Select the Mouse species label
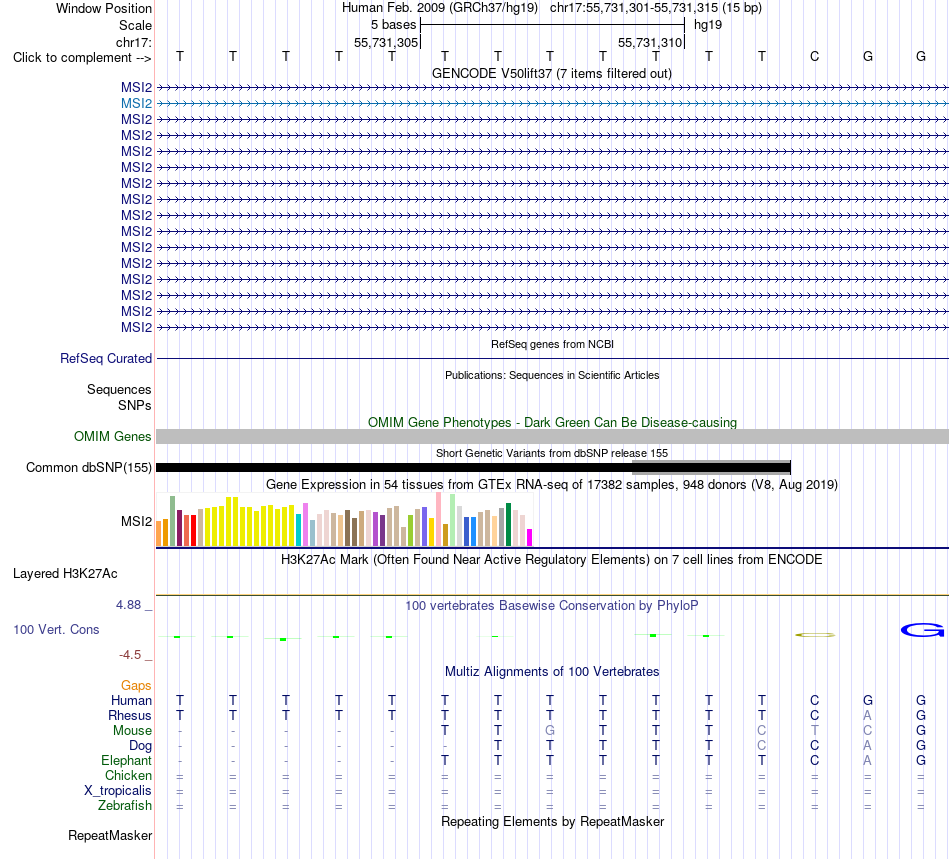This screenshot has width=950, height=859. coord(133,731)
